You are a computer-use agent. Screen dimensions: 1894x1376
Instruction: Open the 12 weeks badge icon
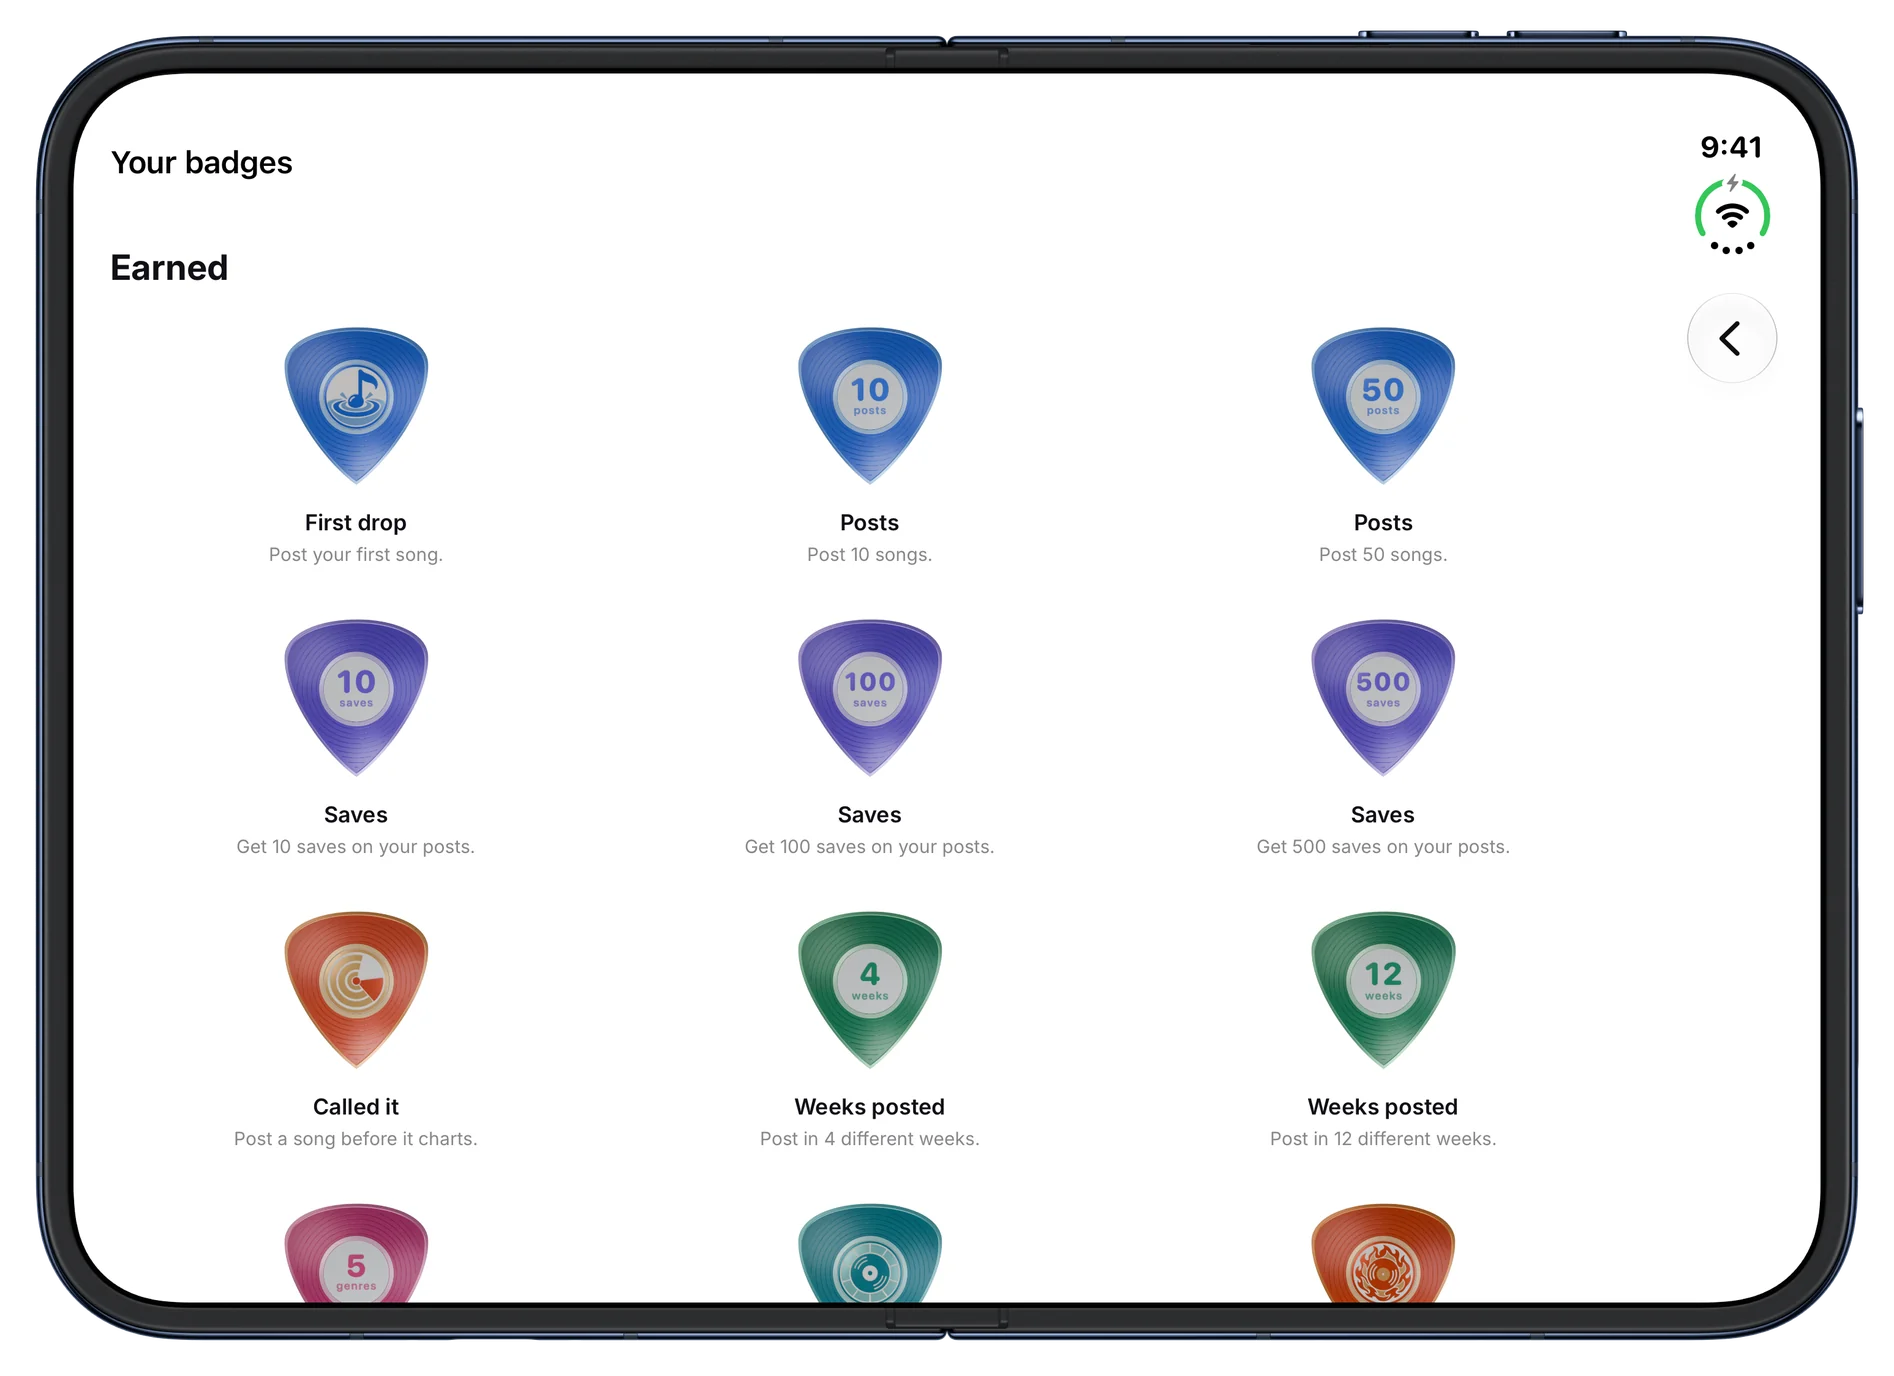1383,989
